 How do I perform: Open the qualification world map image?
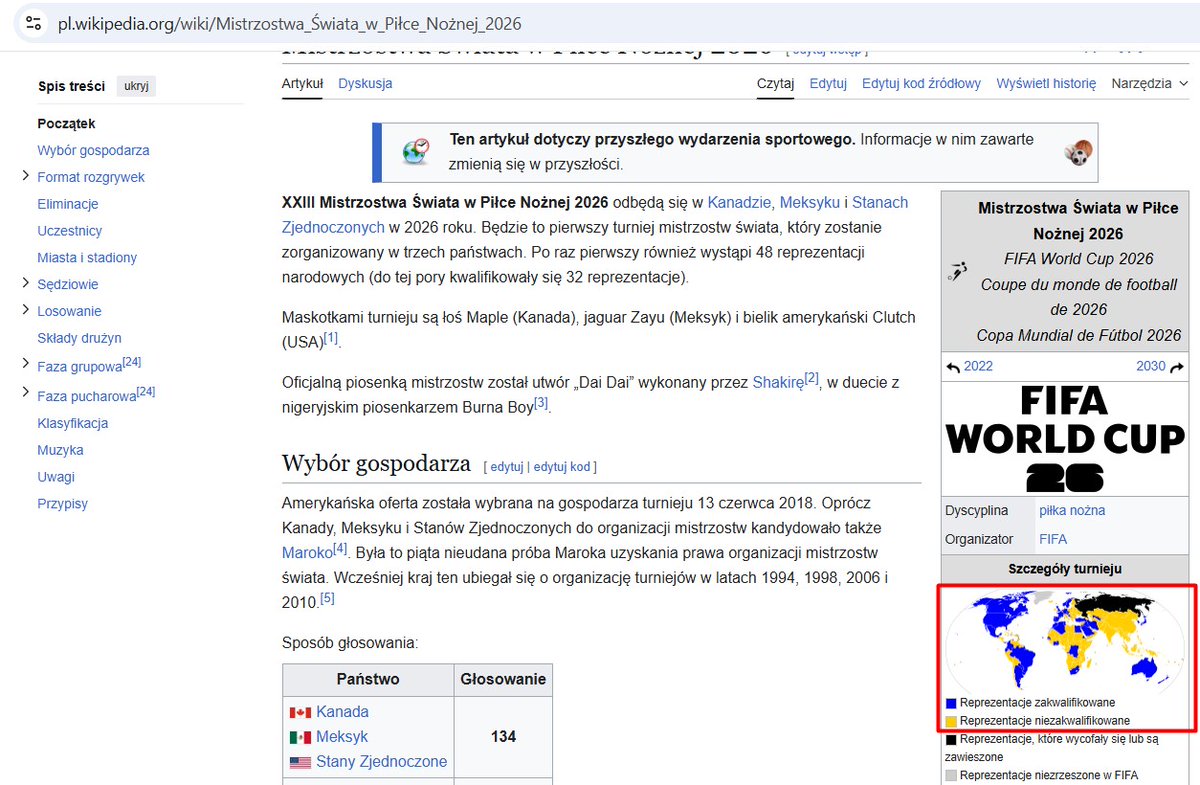(1066, 640)
